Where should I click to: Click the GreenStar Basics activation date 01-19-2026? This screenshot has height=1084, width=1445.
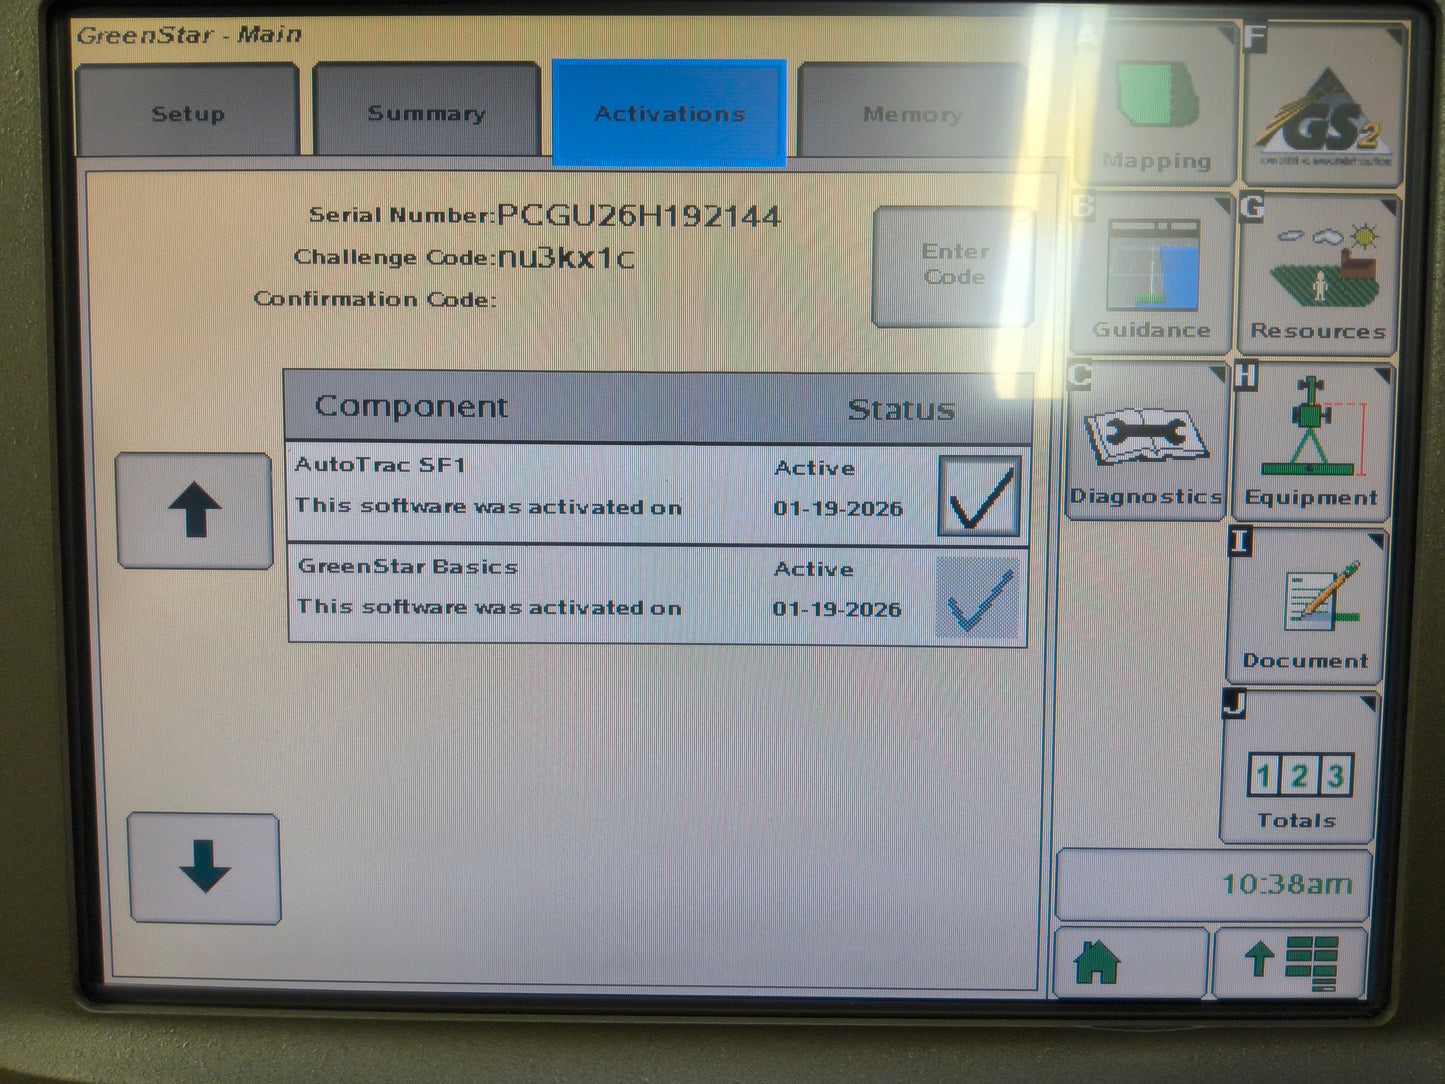tap(837, 609)
